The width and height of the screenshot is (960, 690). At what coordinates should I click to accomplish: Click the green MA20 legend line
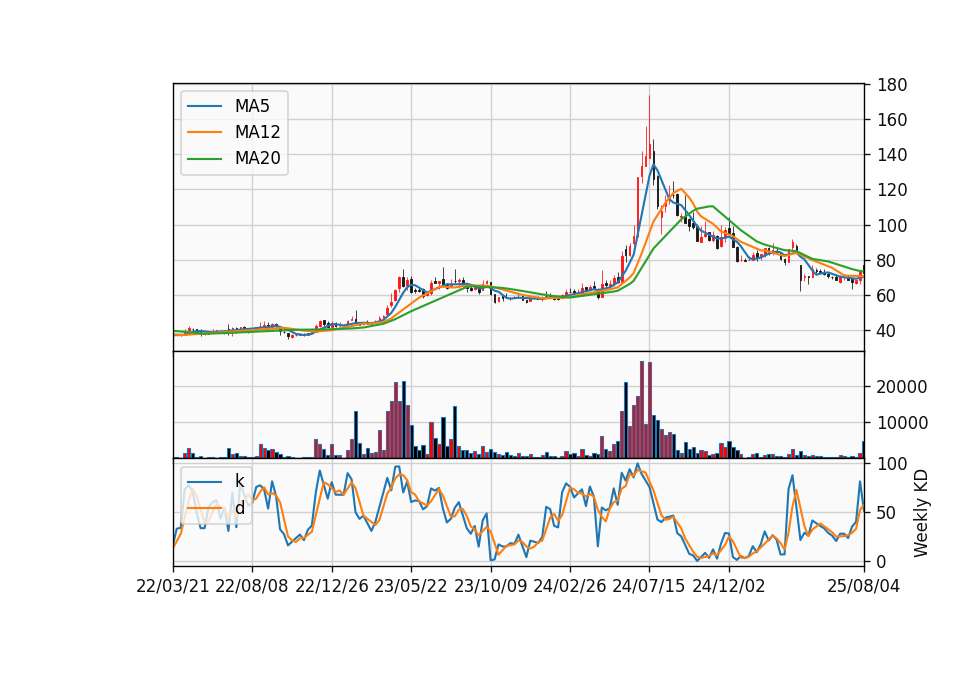click(x=204, y=159)
